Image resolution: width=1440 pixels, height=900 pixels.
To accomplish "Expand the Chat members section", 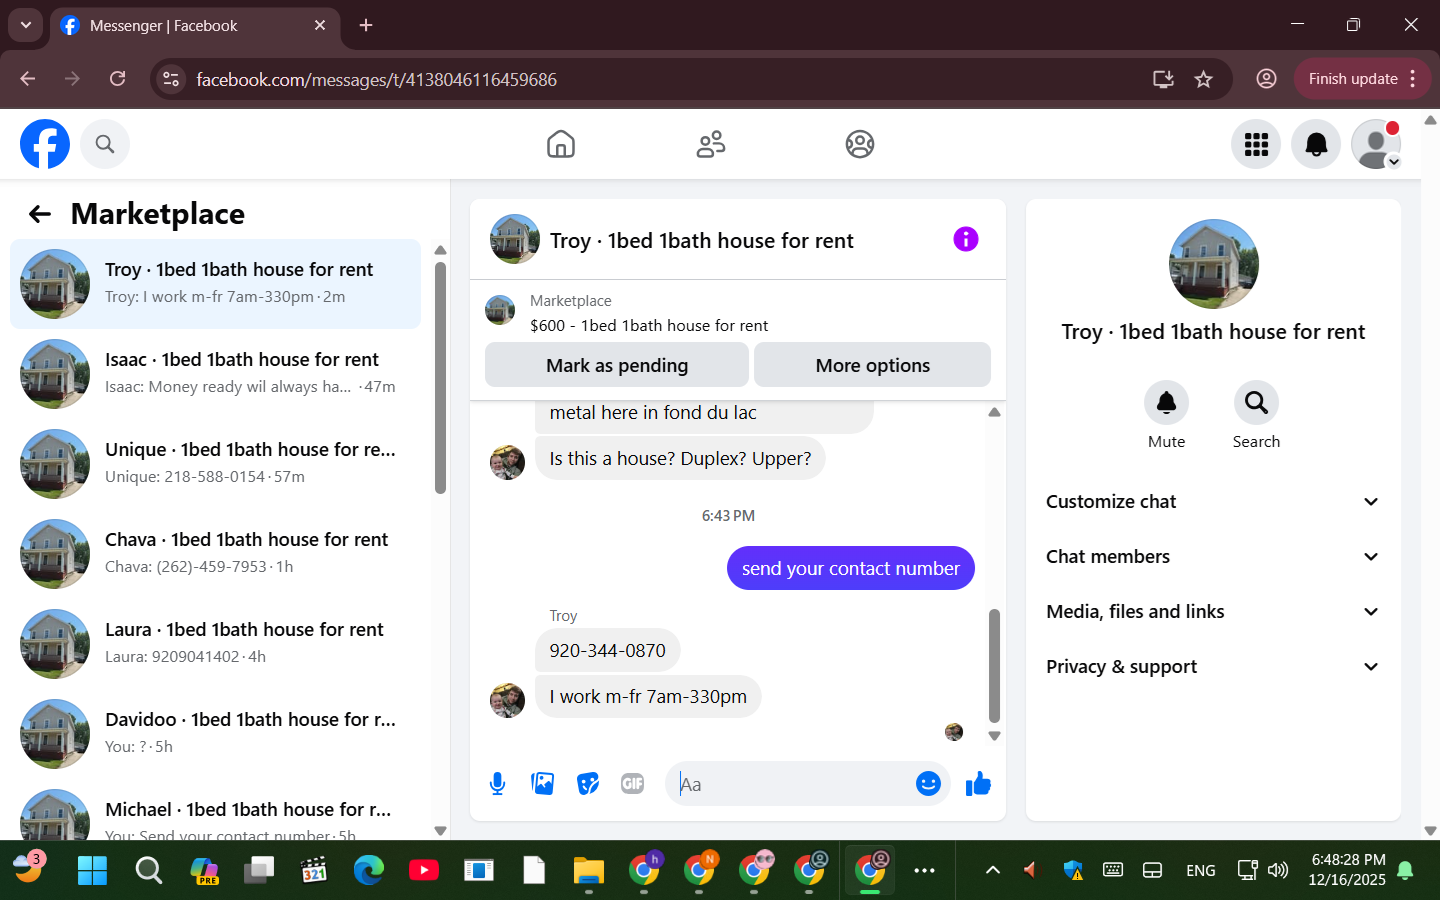I will tap(1213, 557).
